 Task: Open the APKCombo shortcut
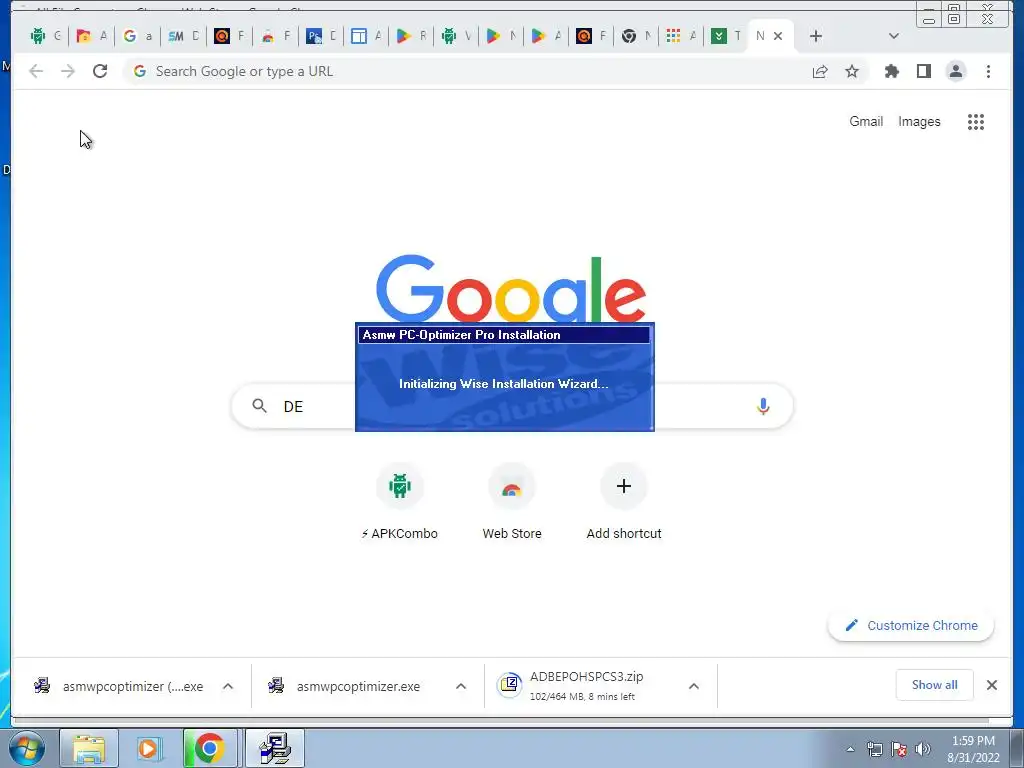pyautogui.click(x=400, y=502)
